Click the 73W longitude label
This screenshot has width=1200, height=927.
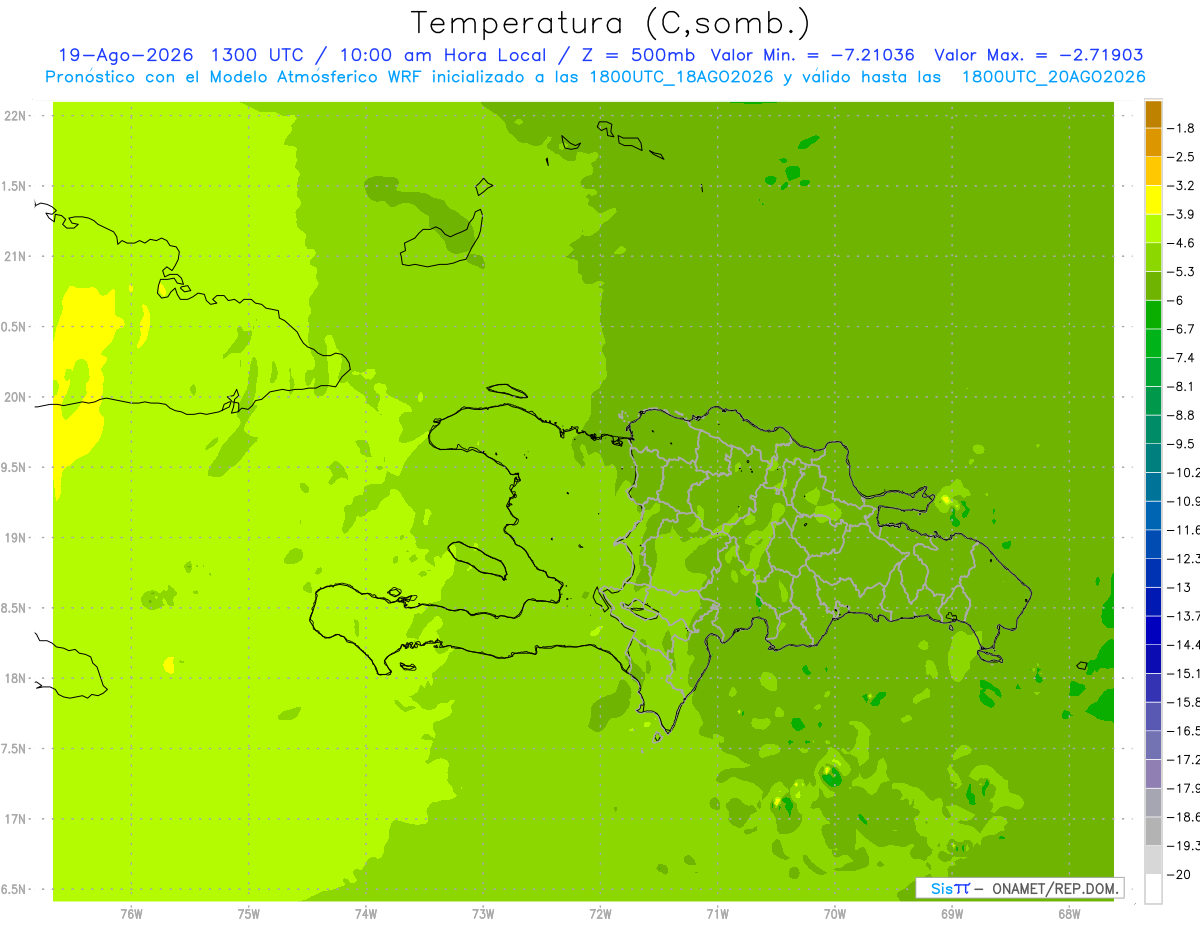(x=483, y=914)
